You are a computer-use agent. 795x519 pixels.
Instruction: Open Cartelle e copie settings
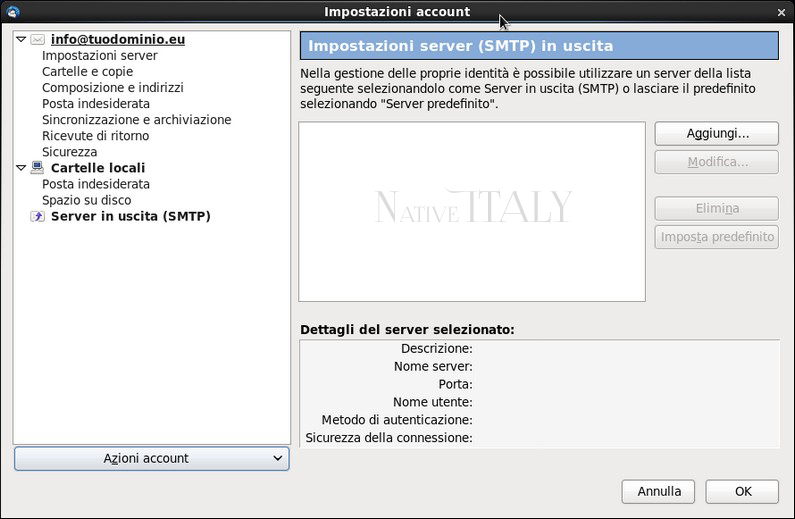[87, 71]
